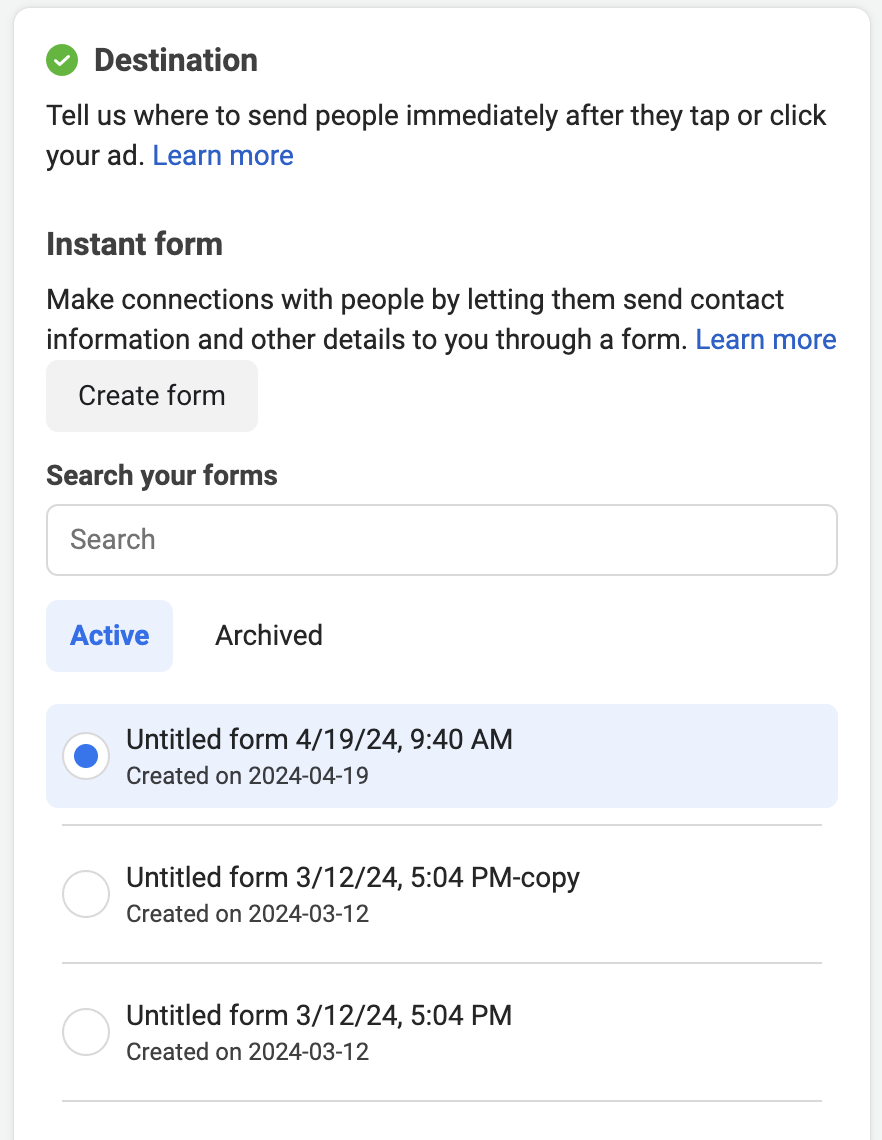
Task: Click the 'Tell us where to send people' description
Action: (x=436, y=135)
